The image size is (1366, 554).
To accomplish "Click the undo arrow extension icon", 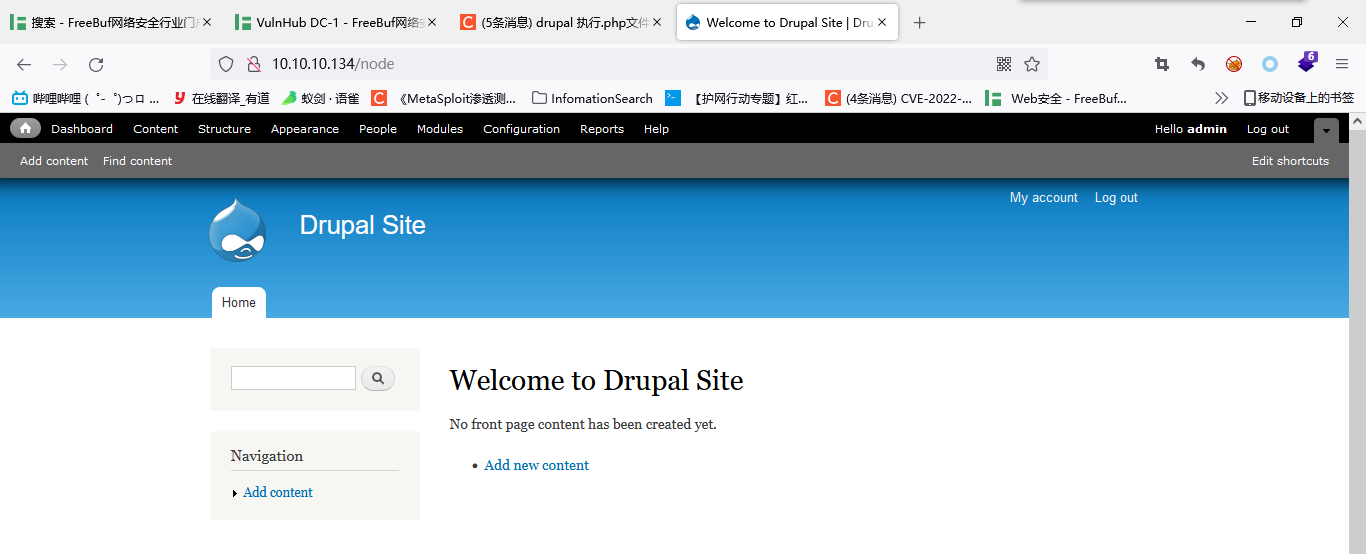I will click(x=1198, y=64).
